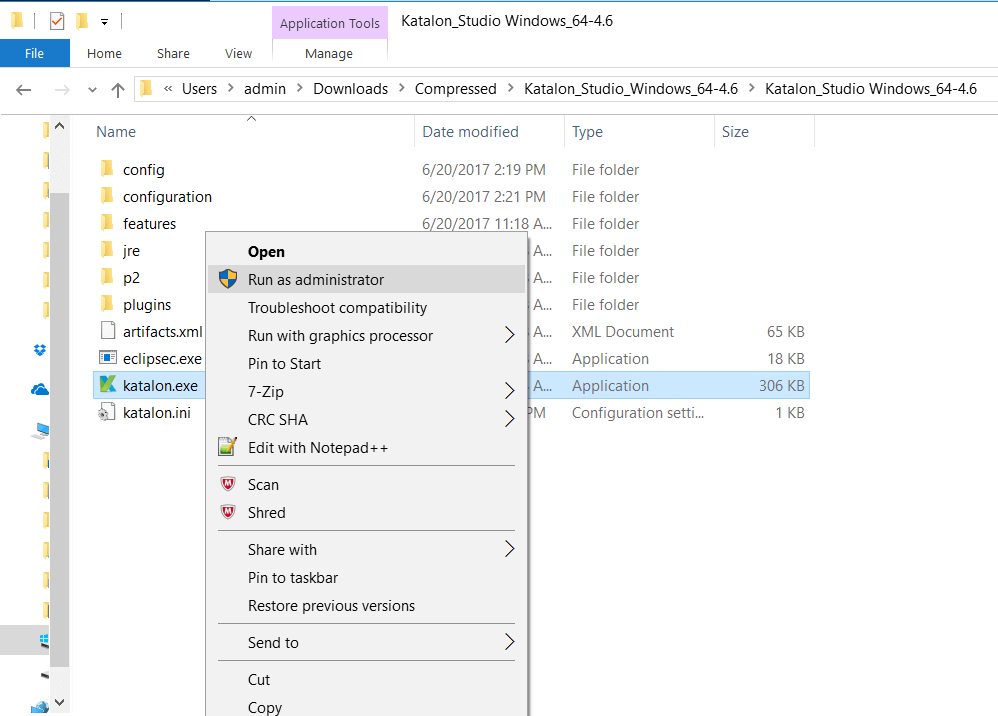The image size is (998, 716).
Task: Click the Configuration setti... type cell
Action: [x=638, y=412]
